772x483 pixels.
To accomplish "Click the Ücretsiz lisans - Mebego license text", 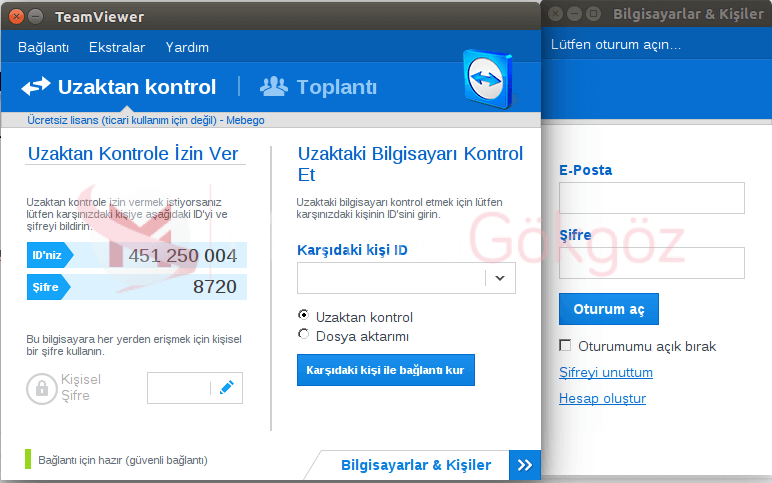I will click(x=146, y=120).
